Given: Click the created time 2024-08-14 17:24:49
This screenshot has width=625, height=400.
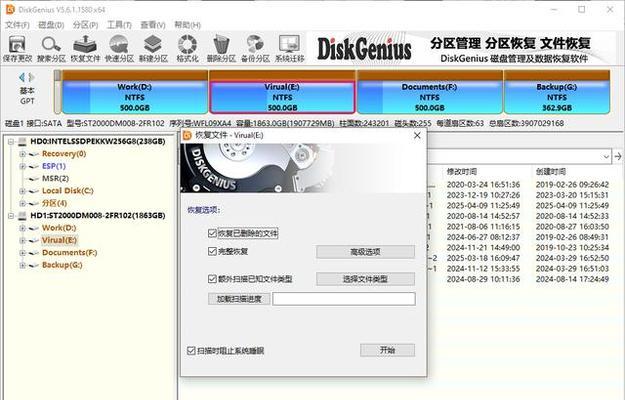Looking at the screenshot, I should [x=572, y=279].
